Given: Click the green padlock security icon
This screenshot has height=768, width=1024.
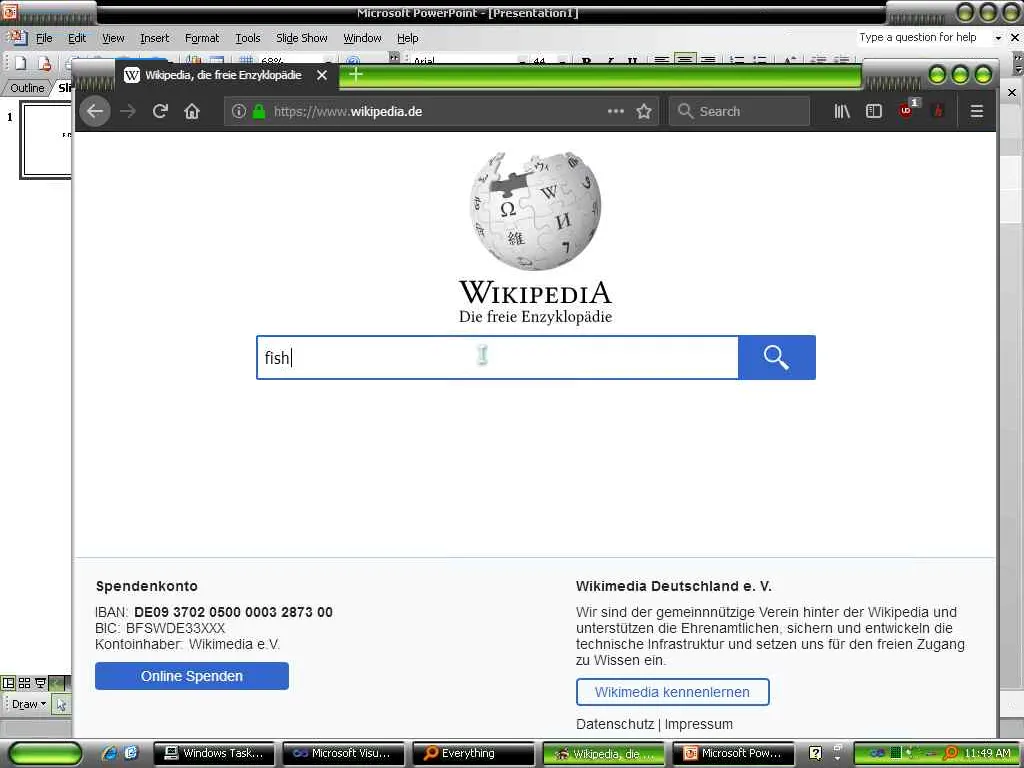Looking at the screenshot, I should (x=259, y=111).
